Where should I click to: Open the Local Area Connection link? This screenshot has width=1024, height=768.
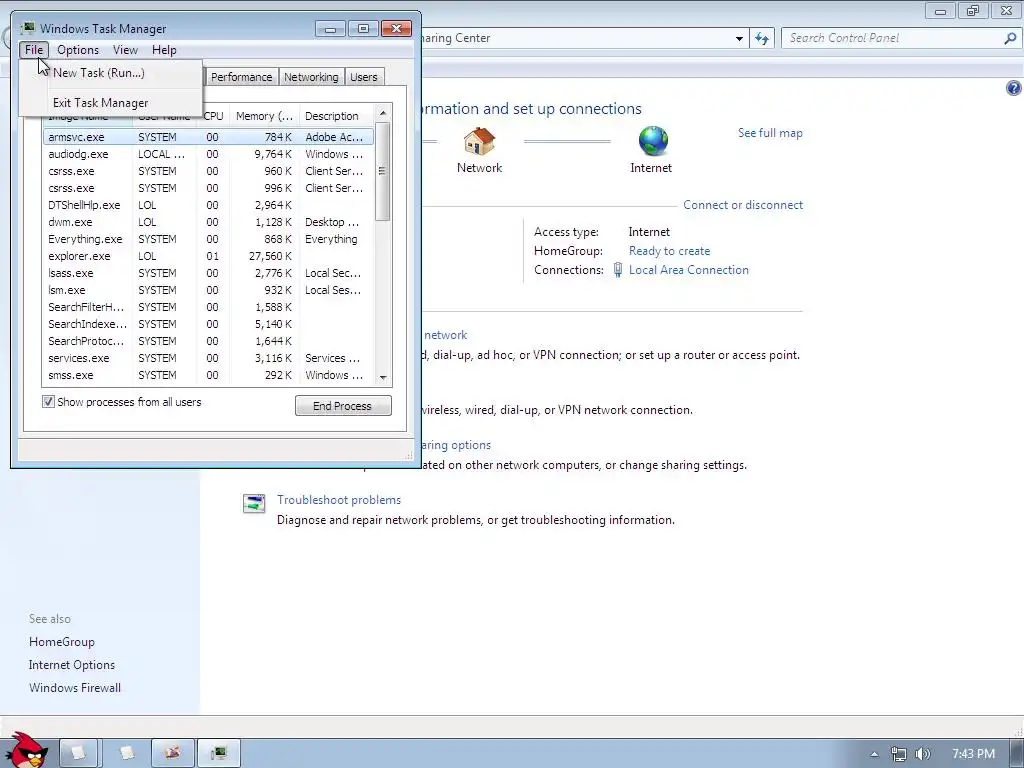(x=688, y=270)
